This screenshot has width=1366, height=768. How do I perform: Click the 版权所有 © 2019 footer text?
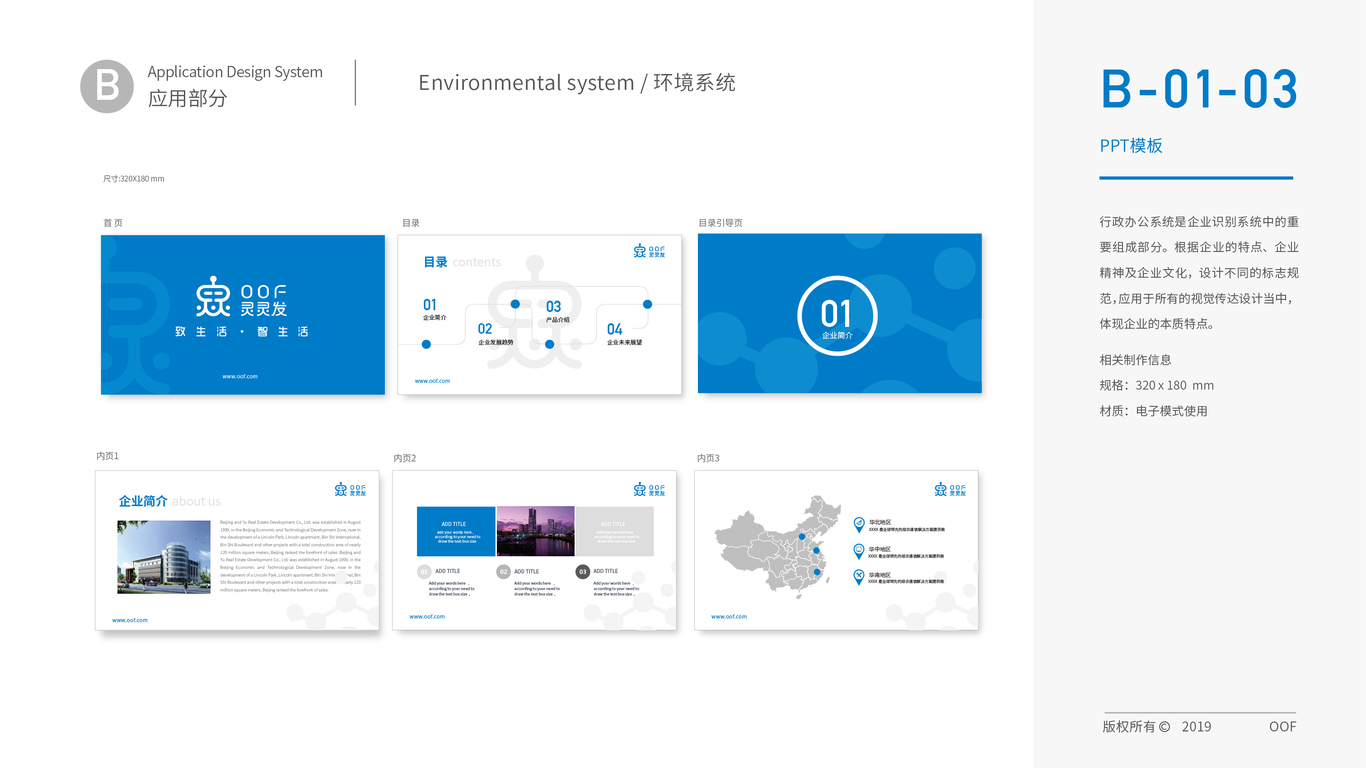(1156, 727)
